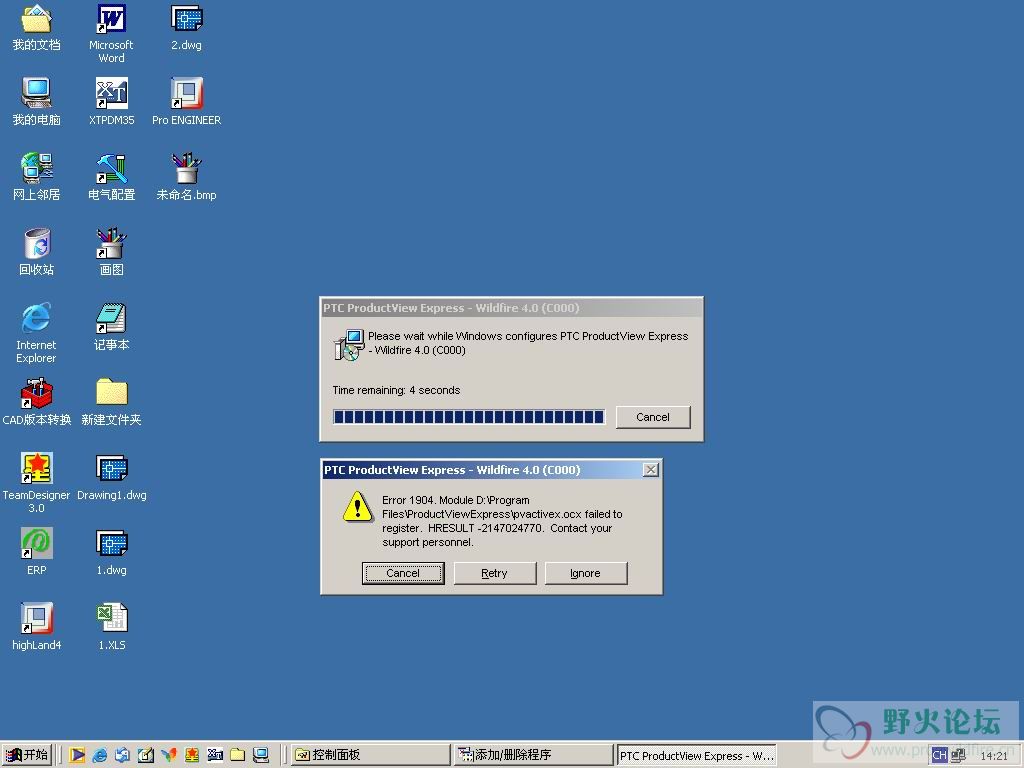Switch to 添加/删除程序 in the taskbar
The width and height of the screenshot is (1024, 768).
pos(534,755)
